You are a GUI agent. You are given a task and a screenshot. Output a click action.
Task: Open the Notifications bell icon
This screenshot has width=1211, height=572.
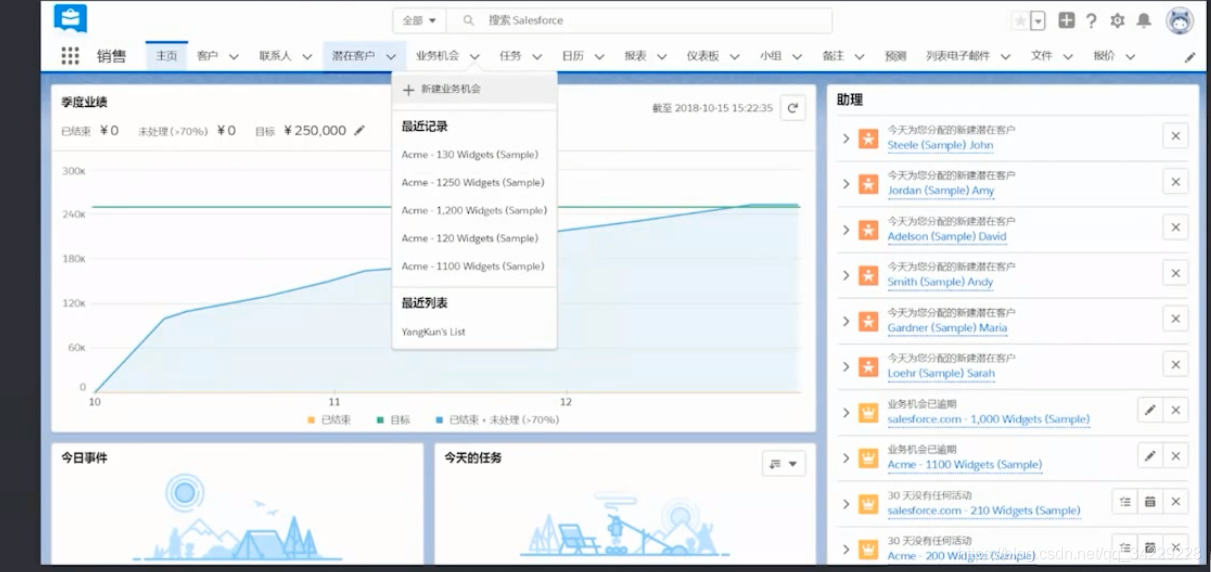click(1144, 20)
